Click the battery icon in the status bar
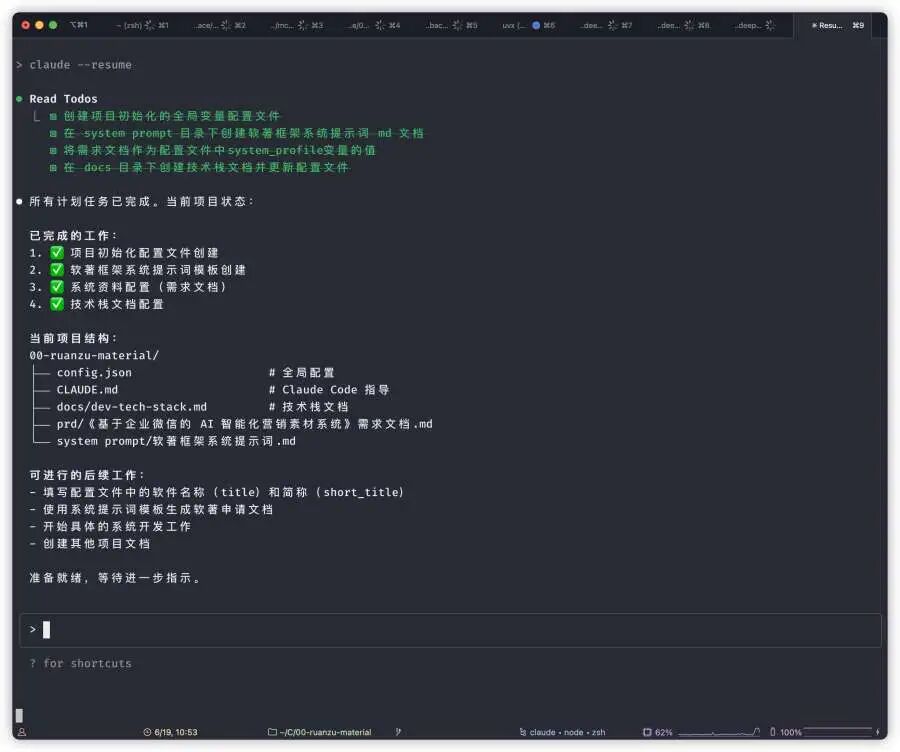900x752 pixels. (x=773, y=732)
